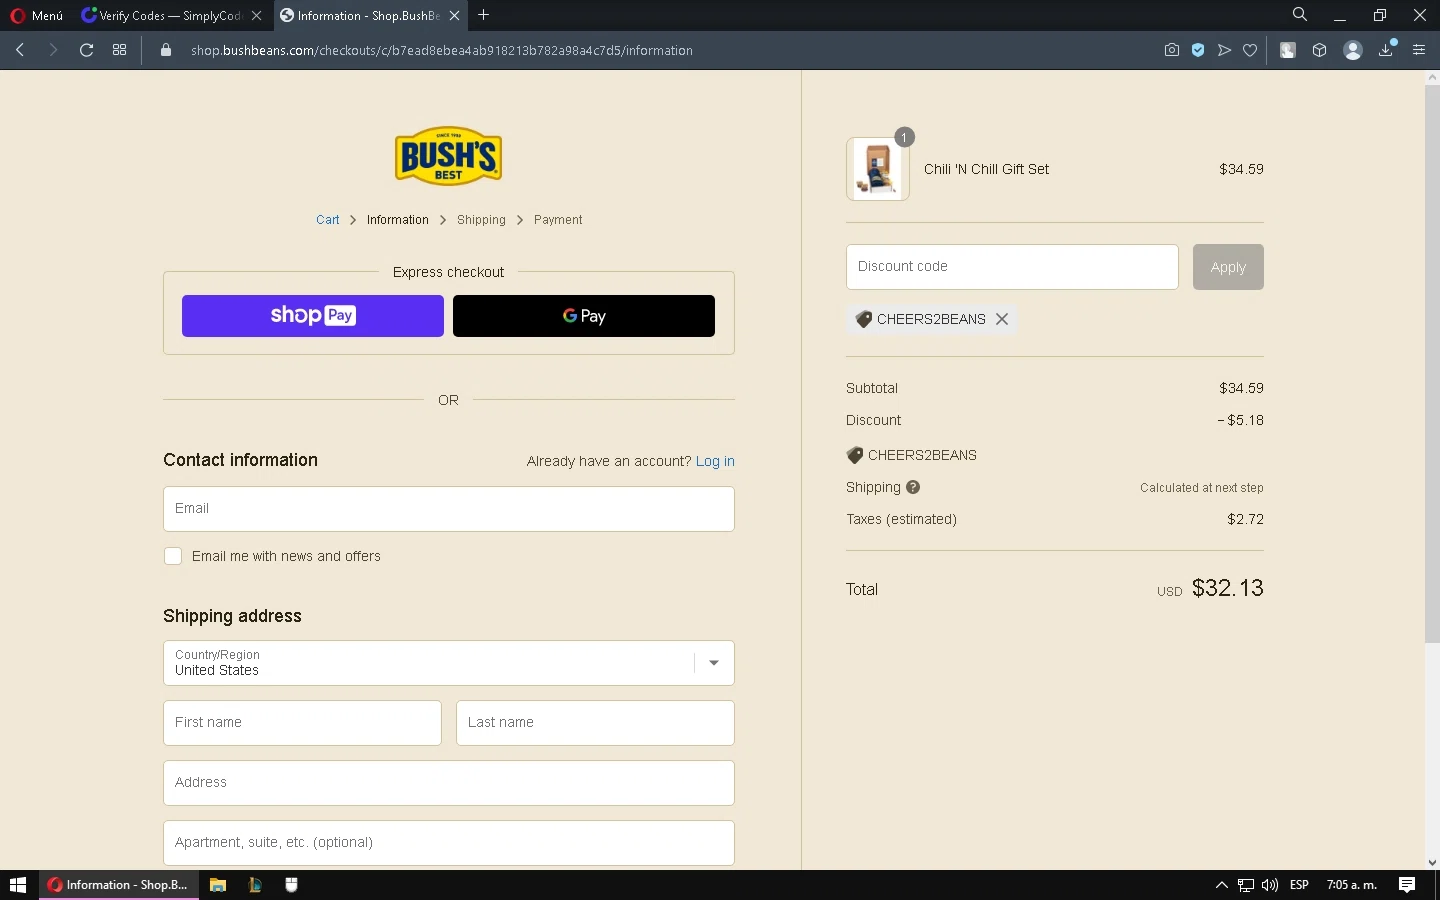Remove the CHEERS2BEANS discount tag
Screen dimensions: 1440x900
1001,319
